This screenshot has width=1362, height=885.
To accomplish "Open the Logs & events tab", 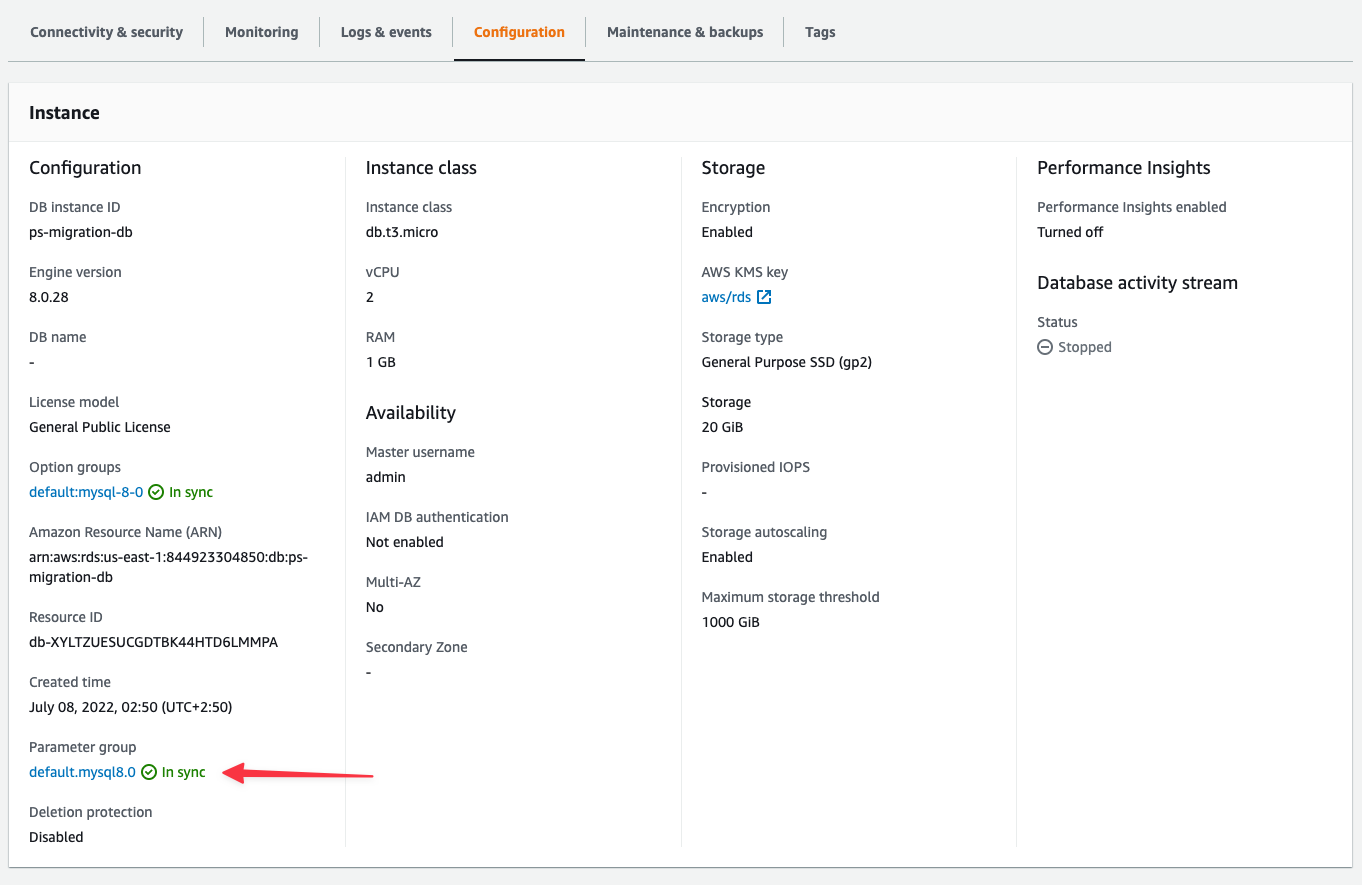I will (386, 31).
